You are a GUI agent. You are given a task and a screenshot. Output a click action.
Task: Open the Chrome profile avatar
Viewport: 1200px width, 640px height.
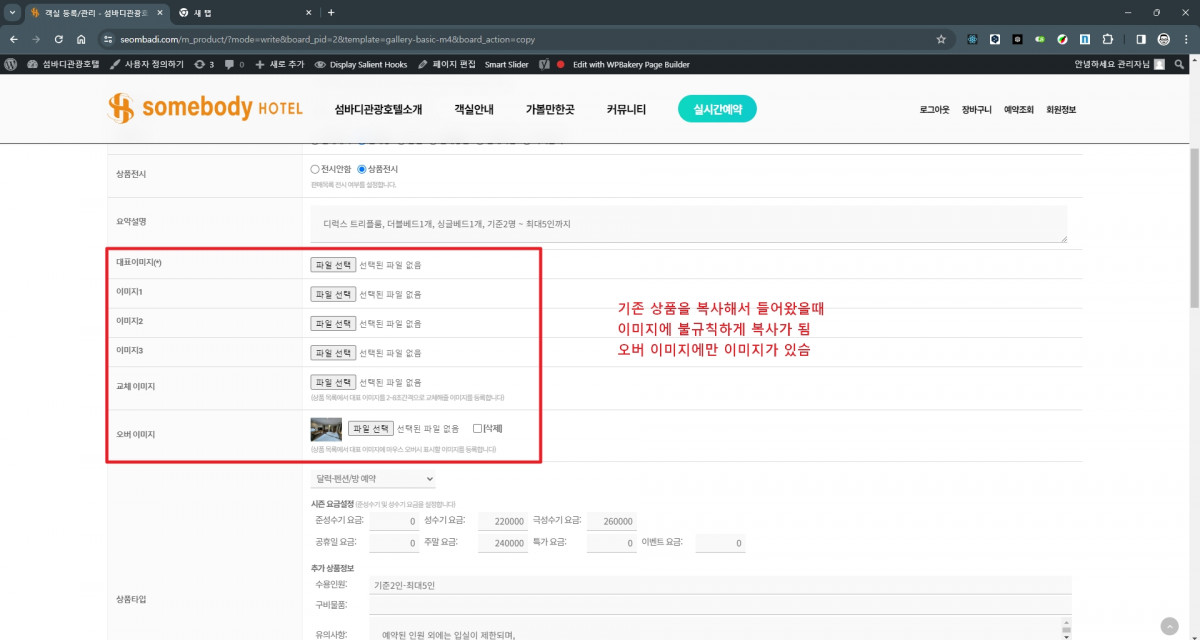[1164, 39]
